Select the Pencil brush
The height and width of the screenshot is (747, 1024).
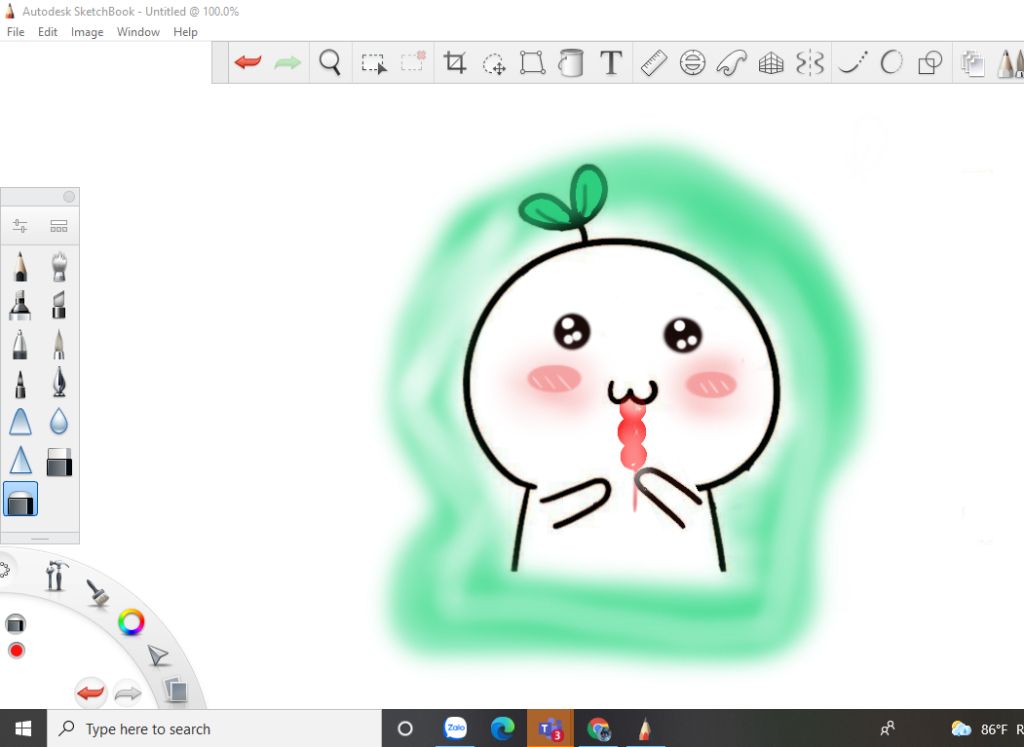(x=20, y=267)
